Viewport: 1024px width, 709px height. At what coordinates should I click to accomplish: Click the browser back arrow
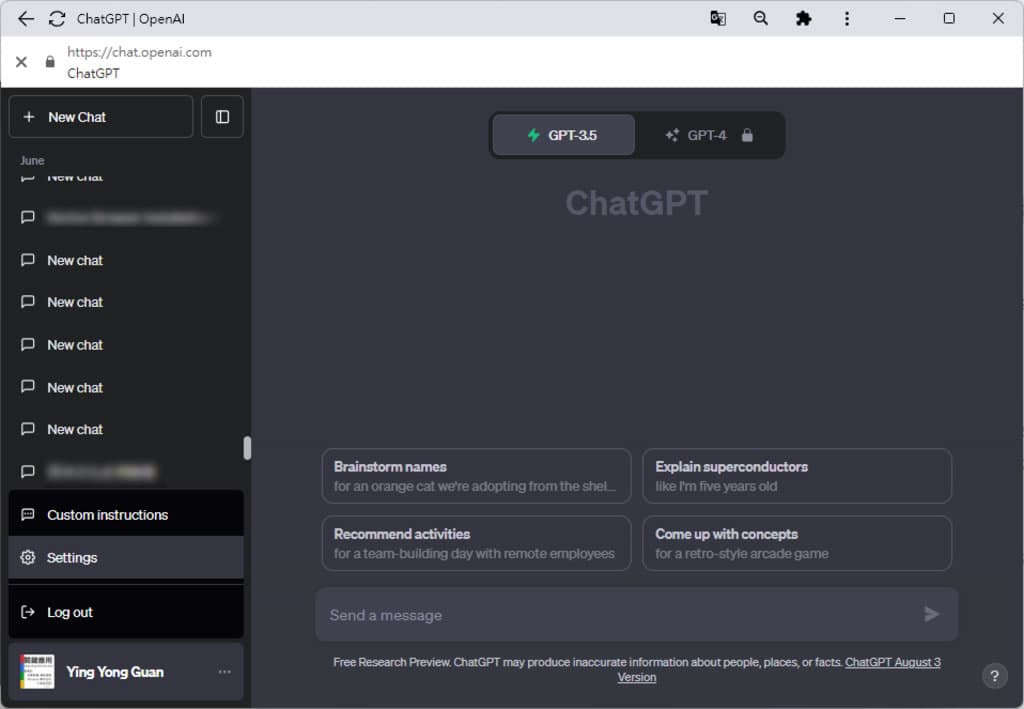tap(25, 19)
